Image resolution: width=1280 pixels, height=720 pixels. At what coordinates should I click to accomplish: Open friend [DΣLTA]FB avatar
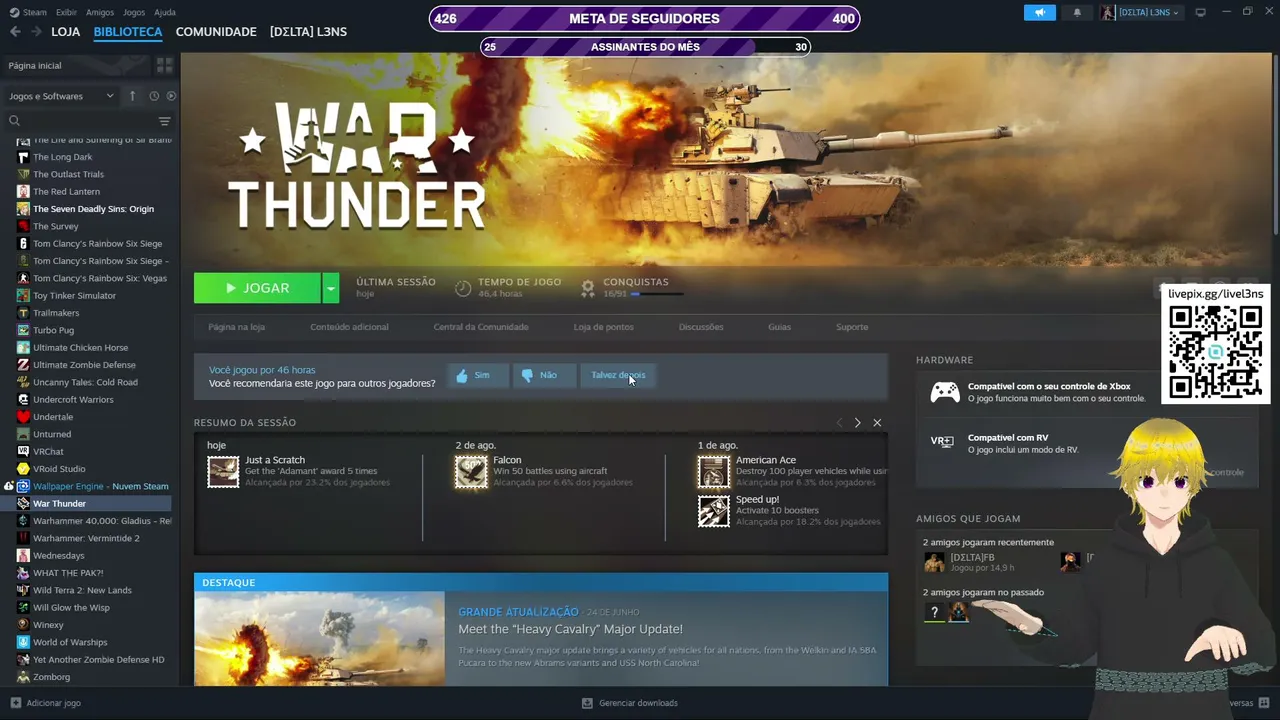click(934, 562)
